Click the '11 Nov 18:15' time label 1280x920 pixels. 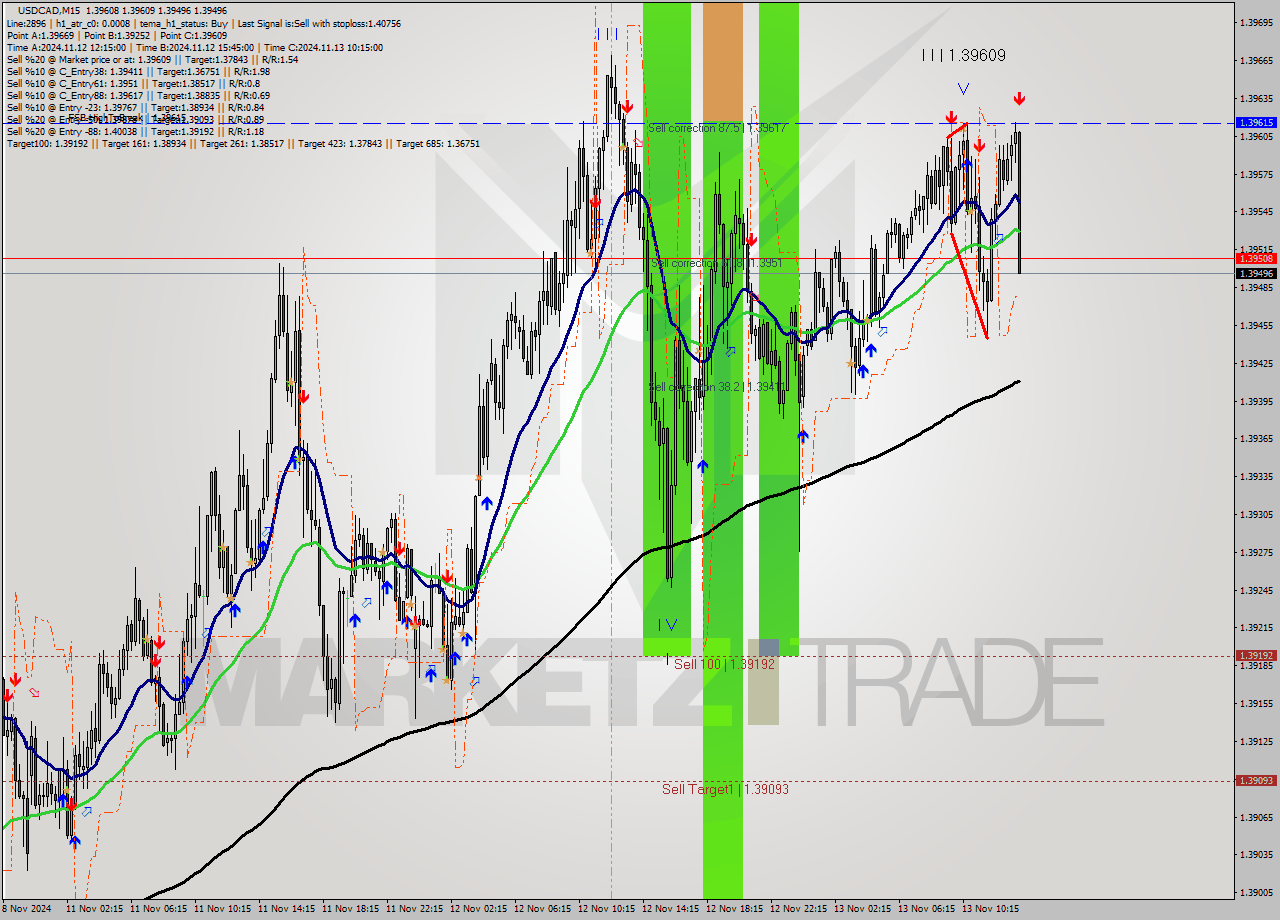click(x=351, y=909)
